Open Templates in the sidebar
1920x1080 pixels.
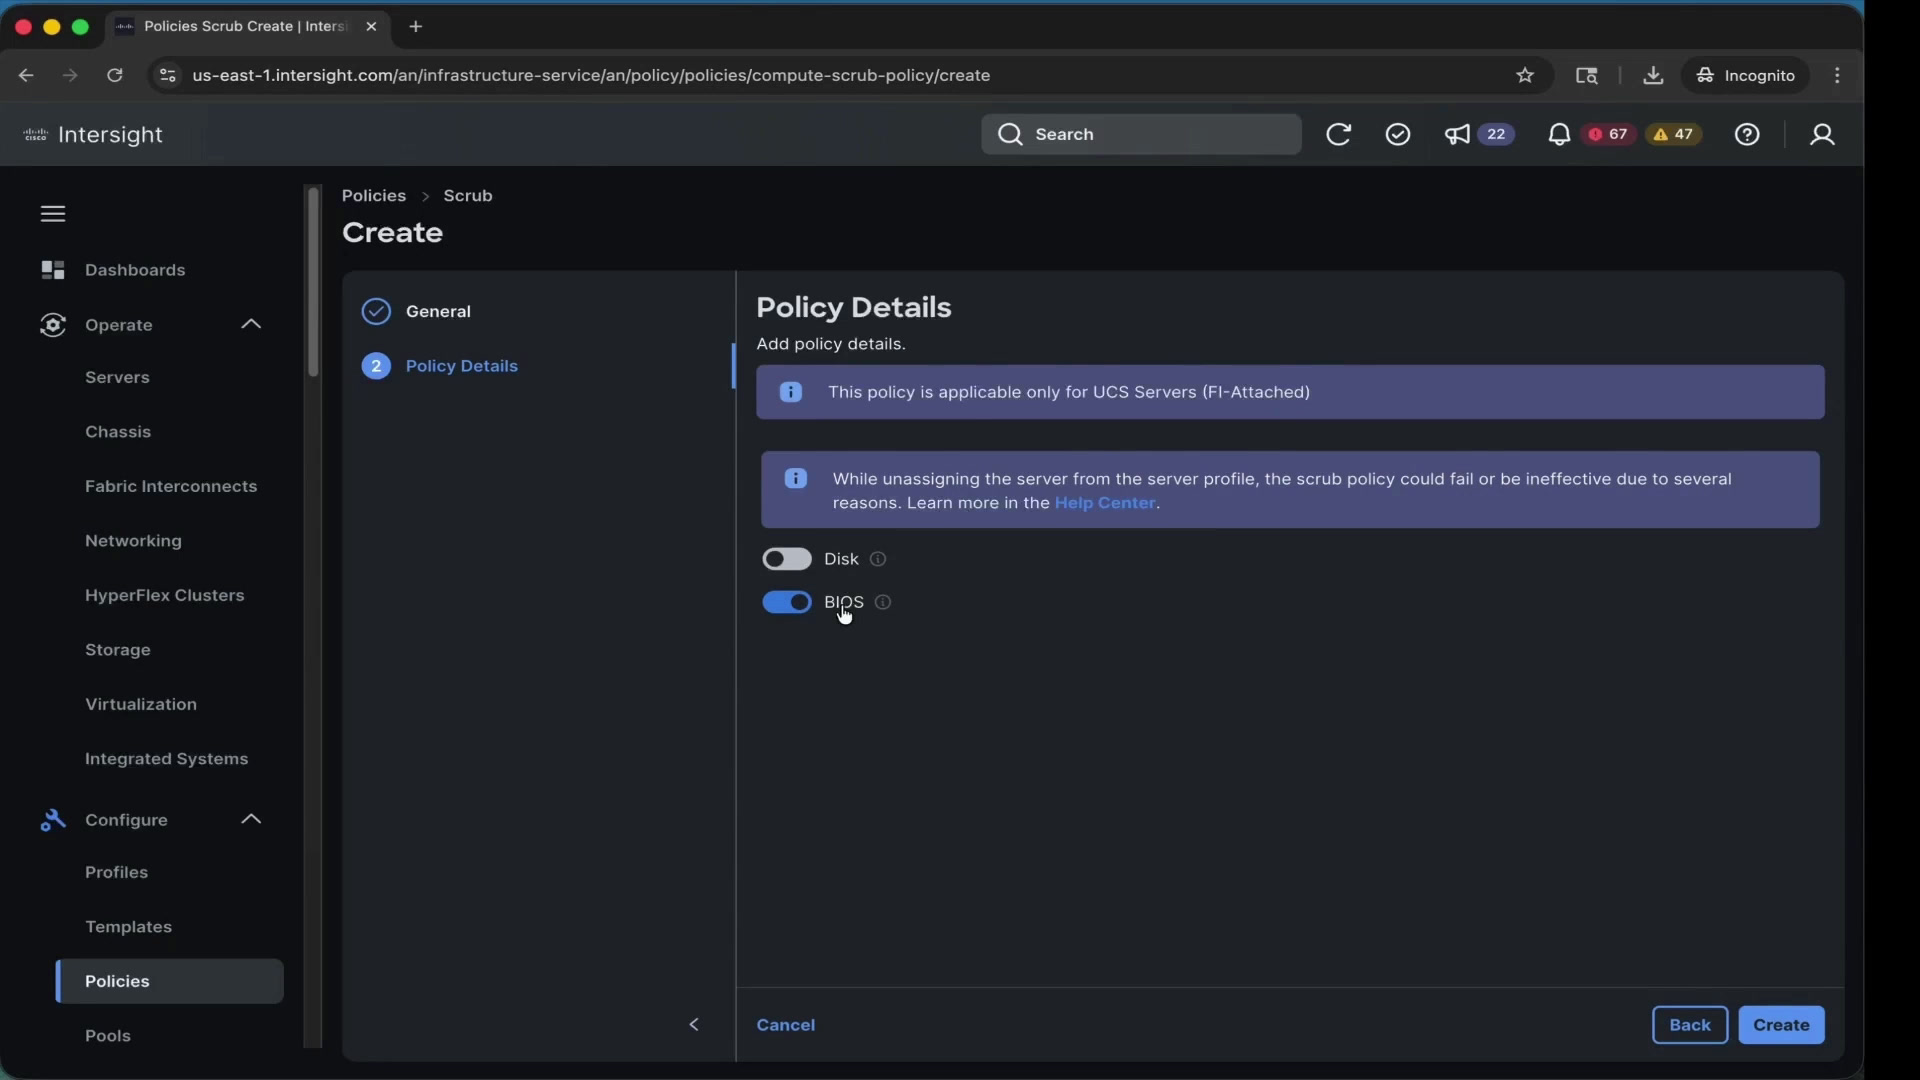click(x=128, y=928)
